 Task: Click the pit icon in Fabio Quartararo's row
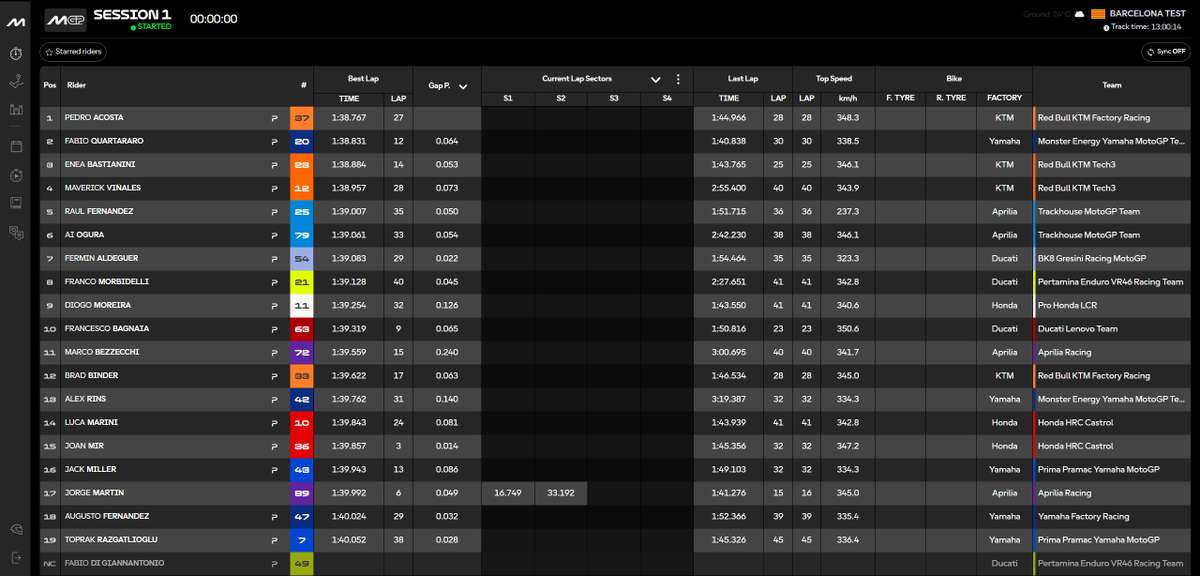coord(274,141)
